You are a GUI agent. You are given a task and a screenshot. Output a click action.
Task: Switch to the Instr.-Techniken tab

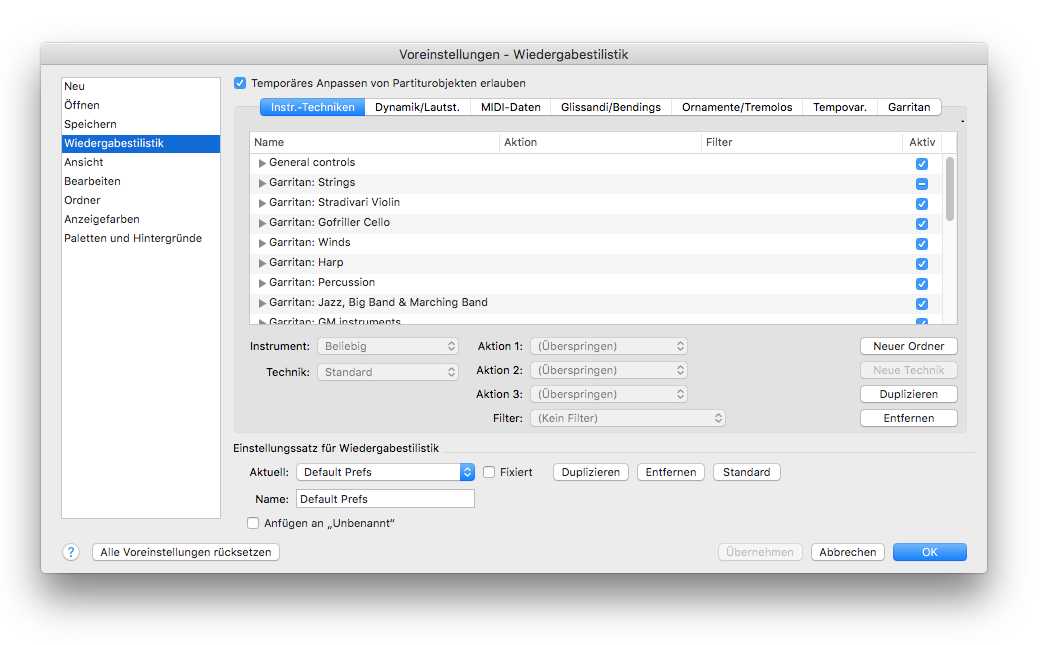click(x=312, y=107)
